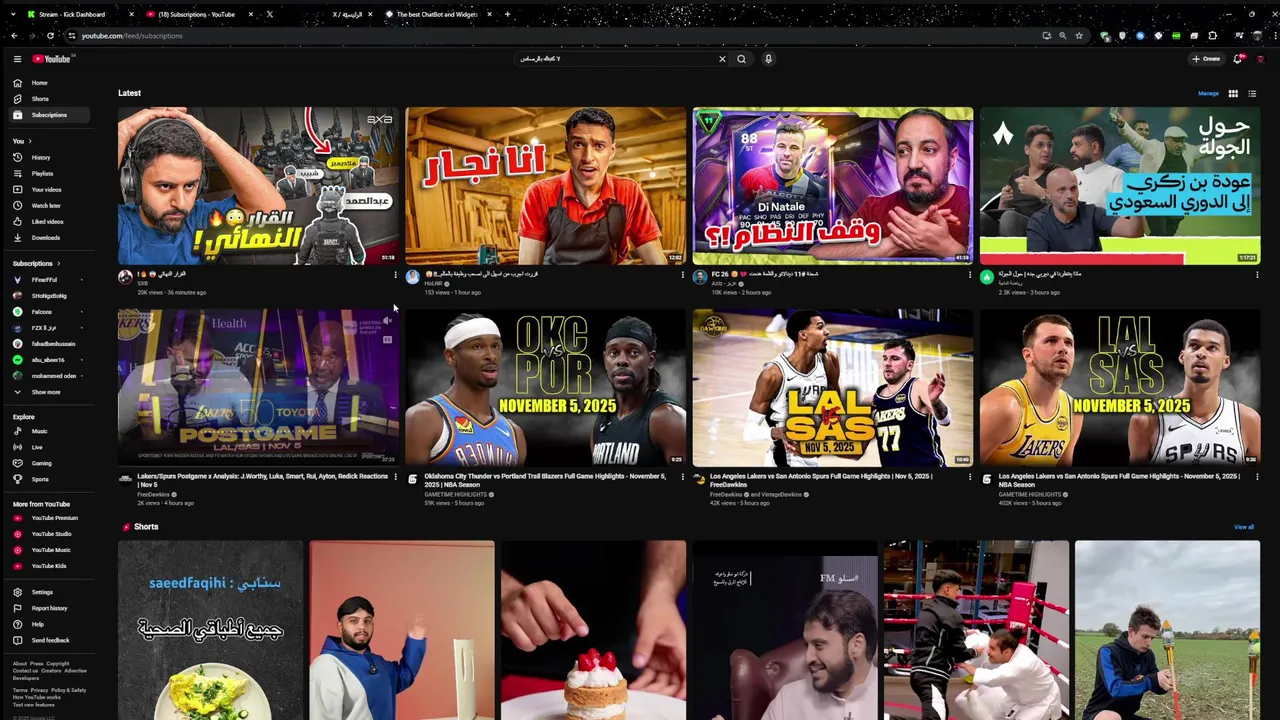Open watch History
Viewport: 1280px width, 720px height.
[50, 157]
